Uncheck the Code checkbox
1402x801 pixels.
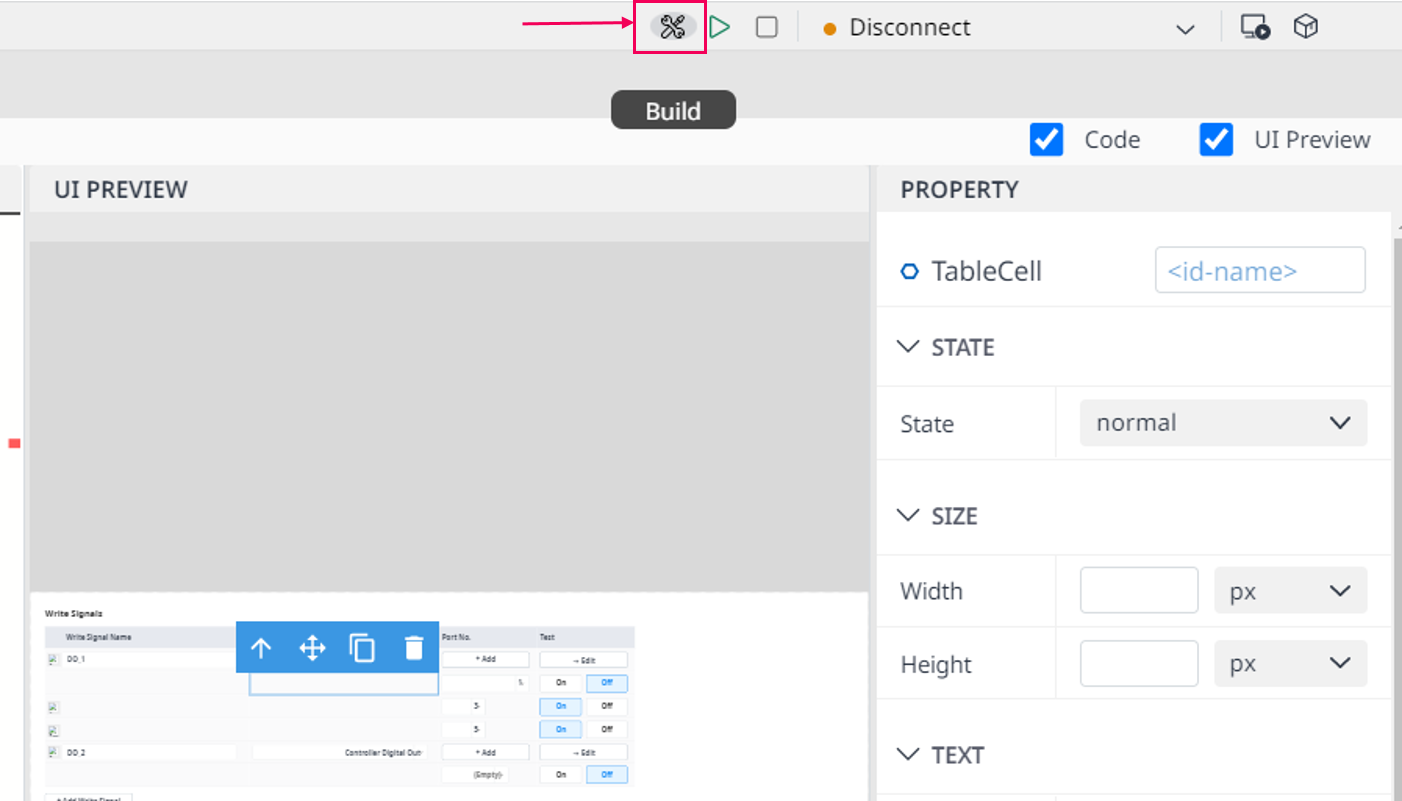(x=1046, y=140)
